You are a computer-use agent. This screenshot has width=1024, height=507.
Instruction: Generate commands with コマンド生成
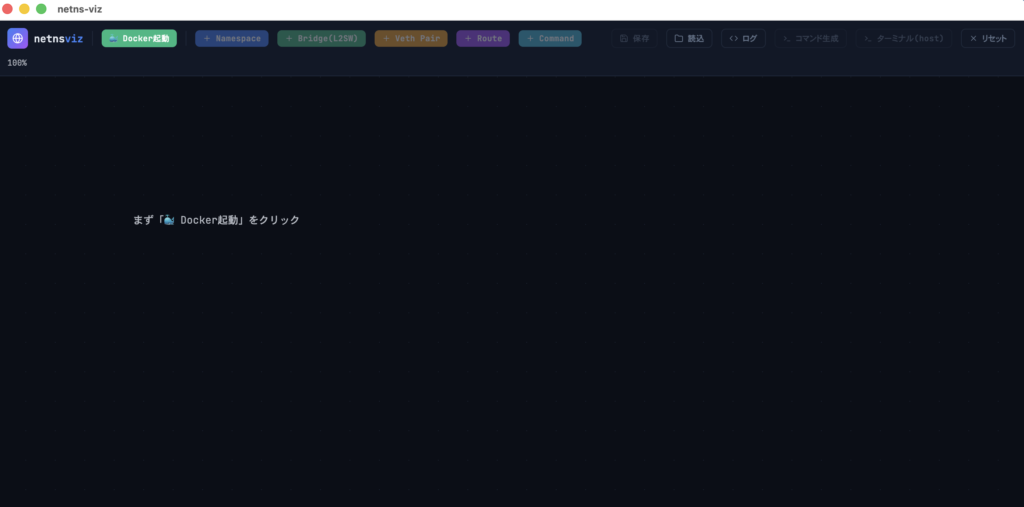coord(811,38)
